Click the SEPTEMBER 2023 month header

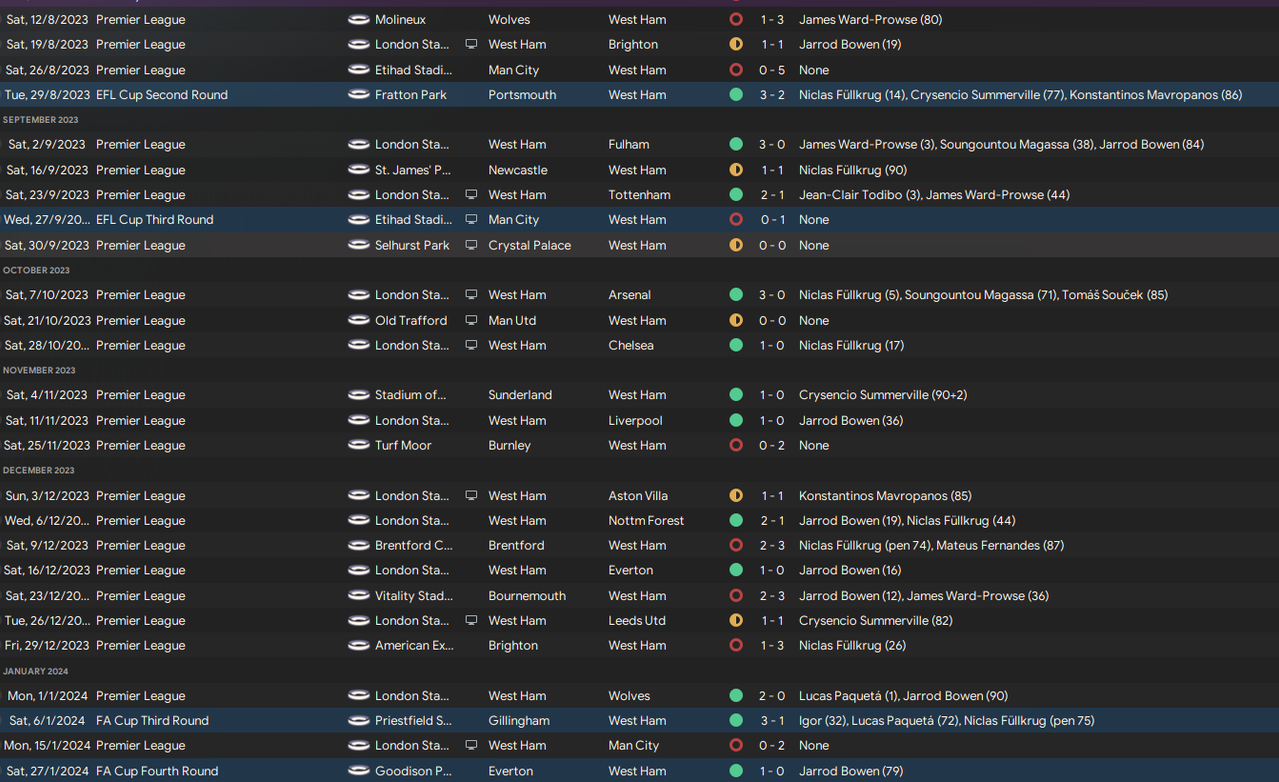coord(41,120)
